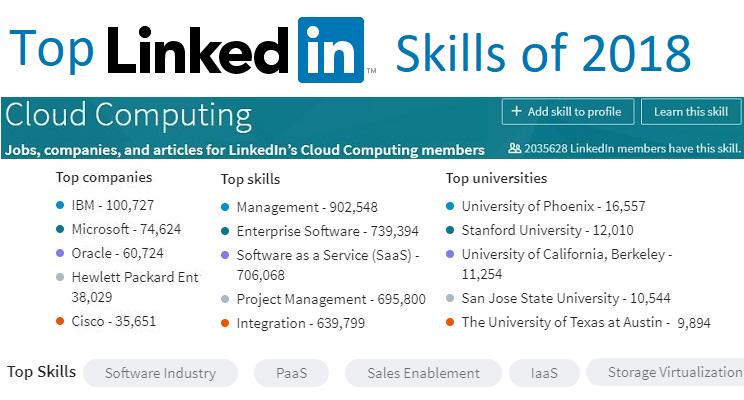Click the members icon beside 2035628
Image resolution: width=744 pixels, height=400 pixels.
pos(514,149)
